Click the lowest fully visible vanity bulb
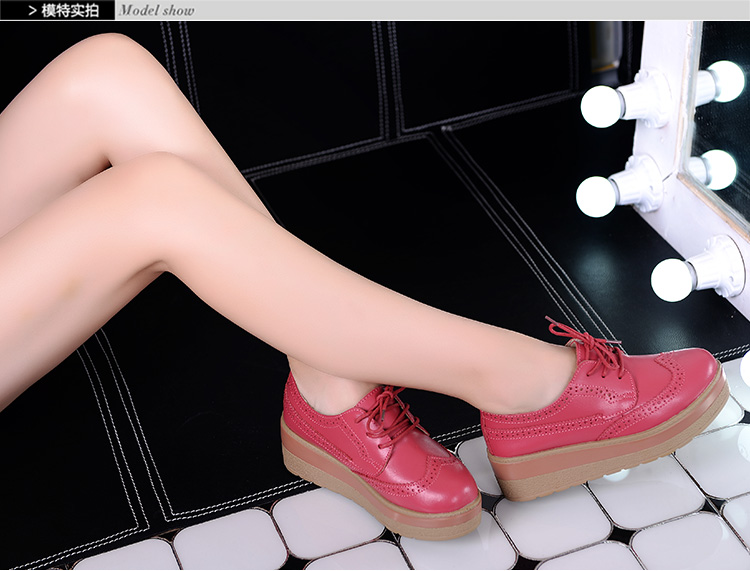Image resolution: width=750 pixels, height=571 pixels. (673, 279)
